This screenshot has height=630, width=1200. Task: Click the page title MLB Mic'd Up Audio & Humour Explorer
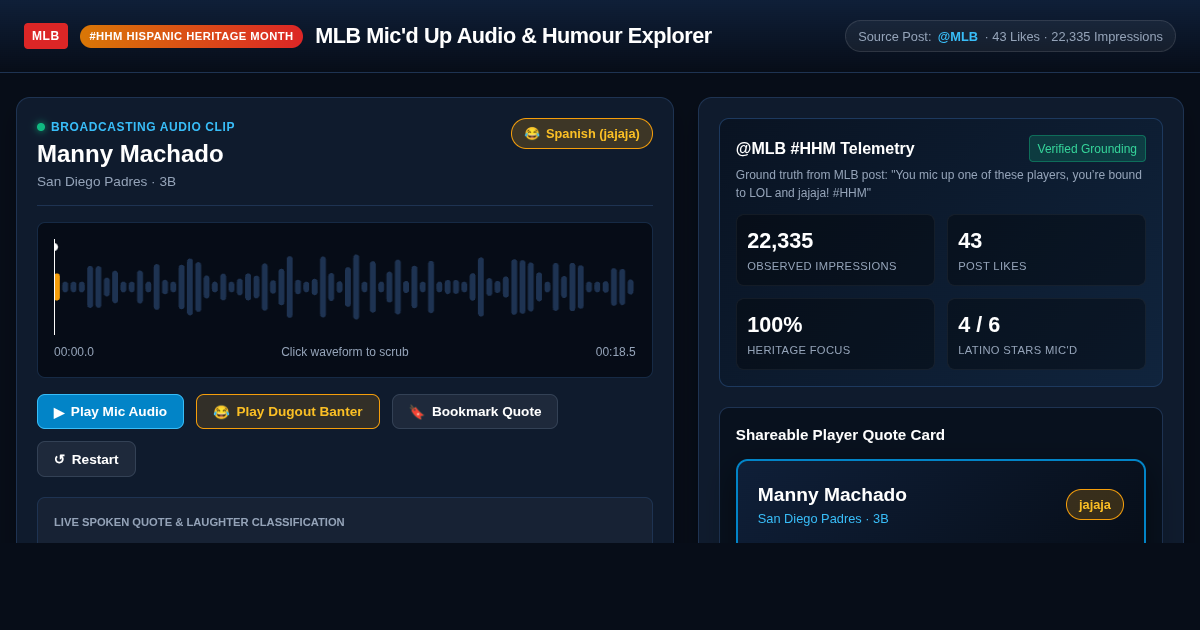[513, 36]
